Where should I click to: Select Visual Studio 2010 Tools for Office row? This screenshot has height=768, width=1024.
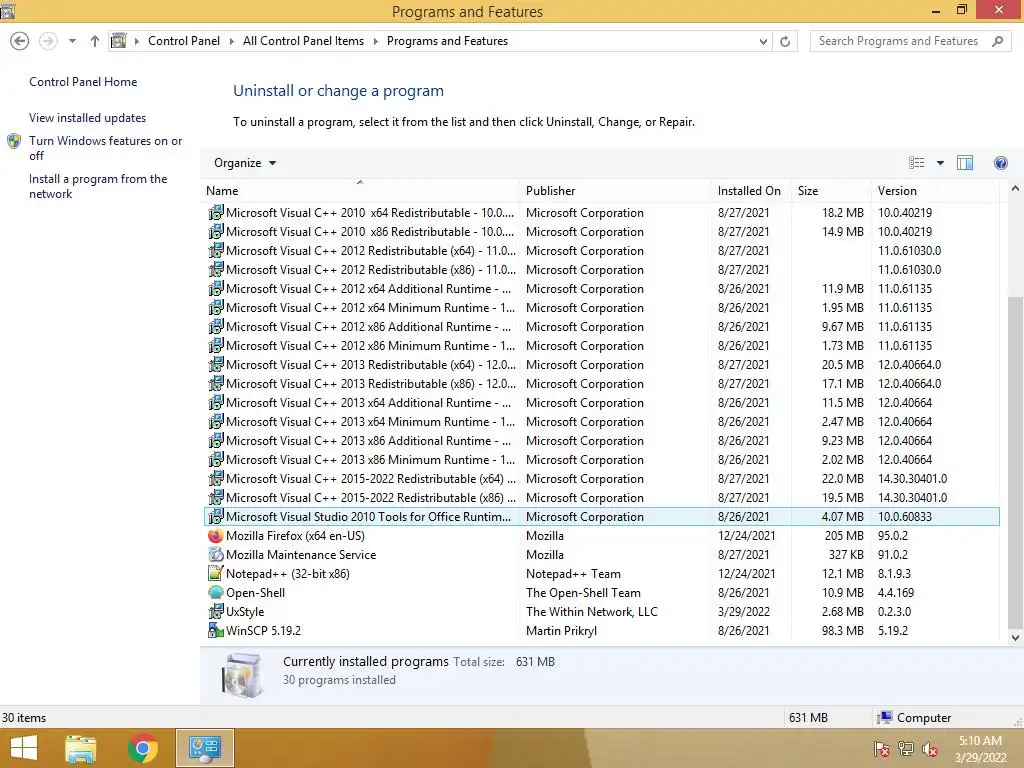(602, 517)
